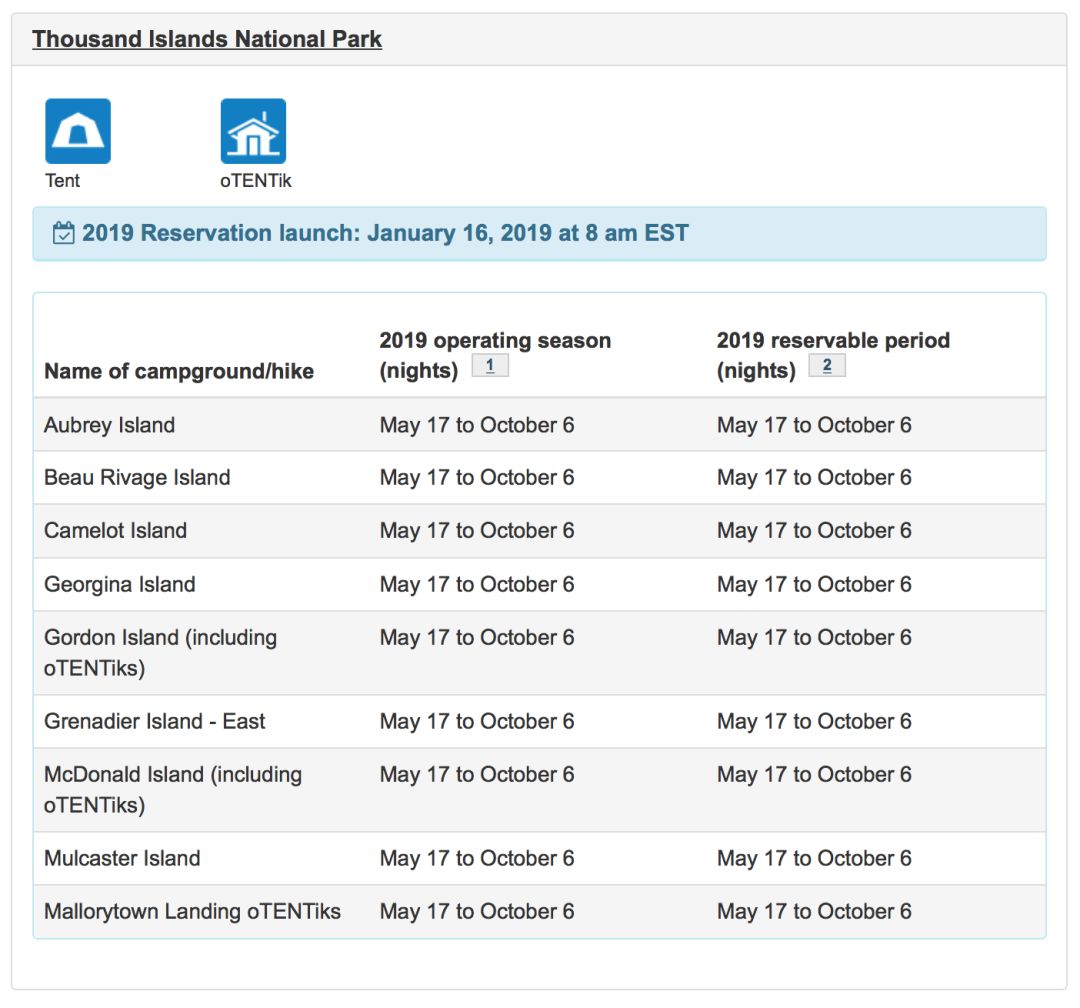
Task: Click Aubrey Island's operating season dates
Action: tap(477, 425)
